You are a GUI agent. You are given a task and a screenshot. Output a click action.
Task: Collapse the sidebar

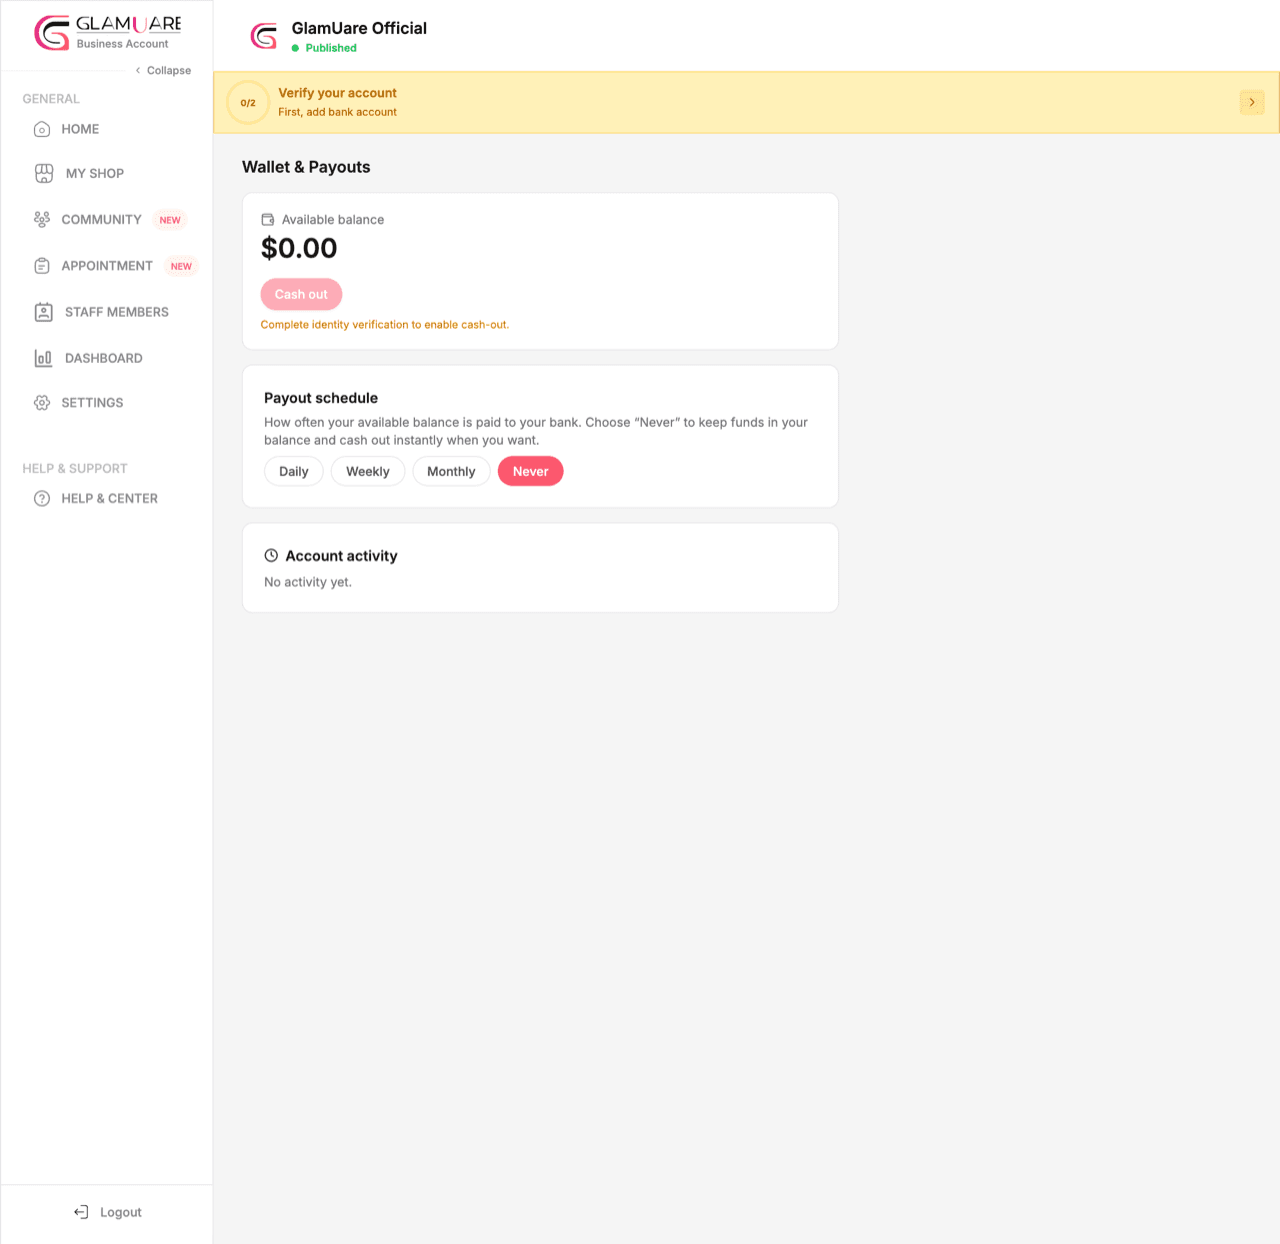163,70
